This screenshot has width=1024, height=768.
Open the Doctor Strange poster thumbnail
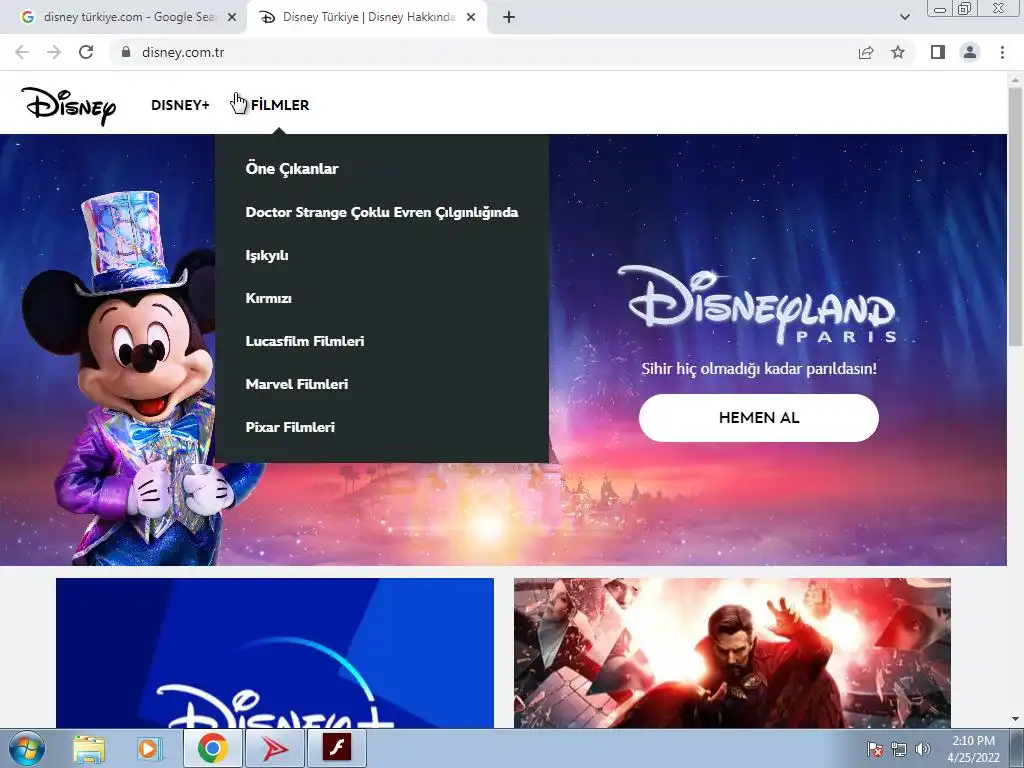tap(732, 653)
